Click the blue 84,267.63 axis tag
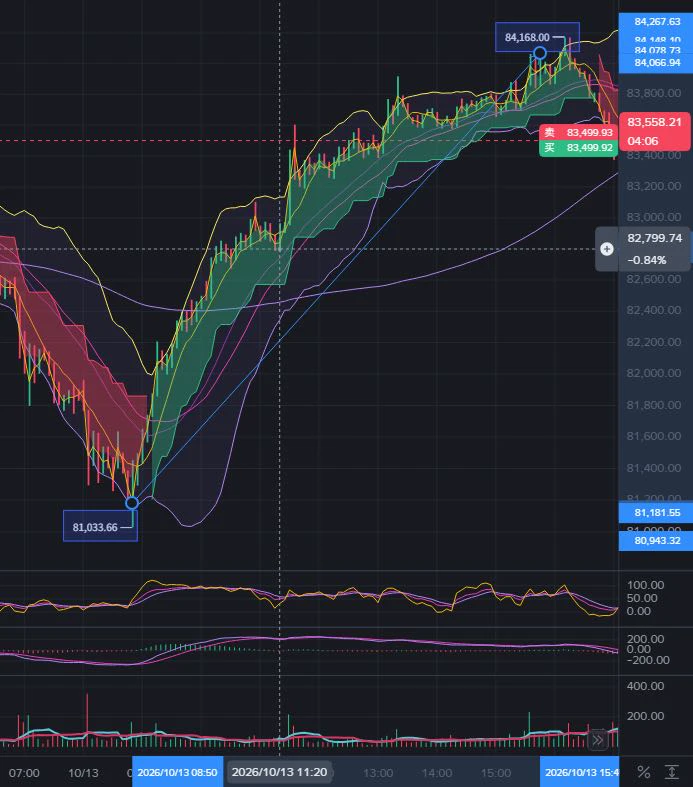This screenshot has height=787, width=693. coord(656,22)
